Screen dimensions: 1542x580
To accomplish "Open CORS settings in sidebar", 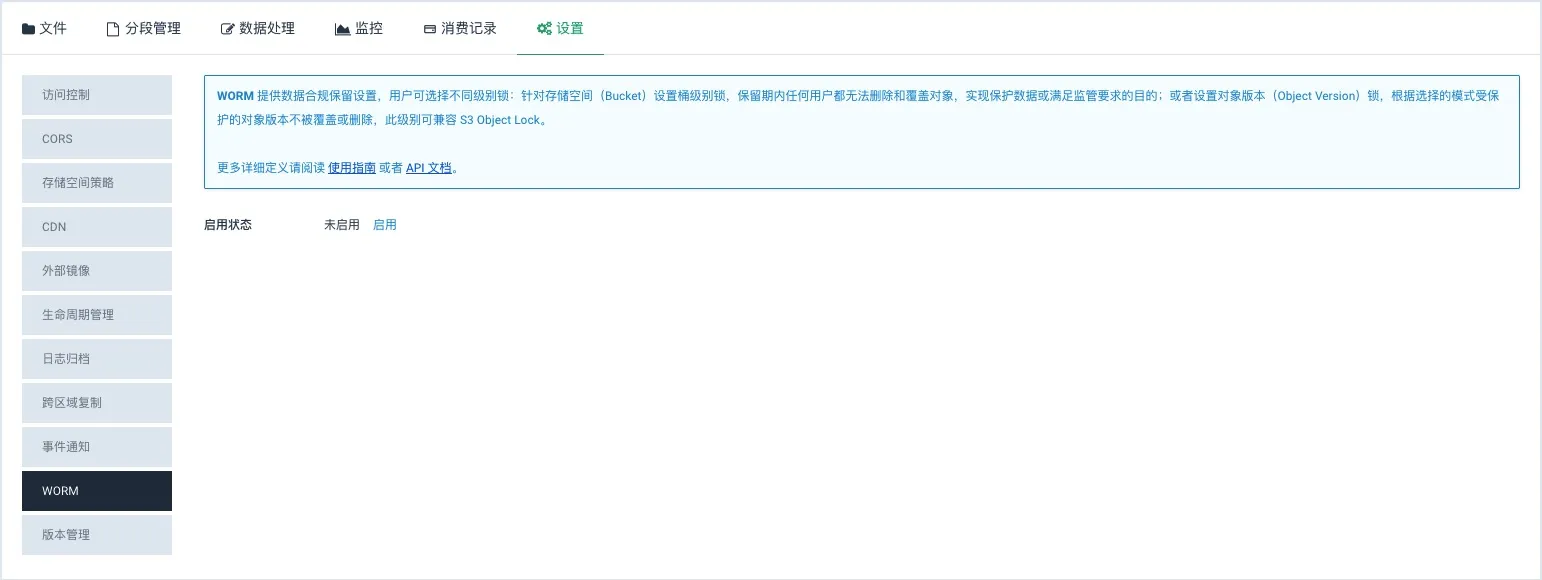I will [x=97, y=139].
